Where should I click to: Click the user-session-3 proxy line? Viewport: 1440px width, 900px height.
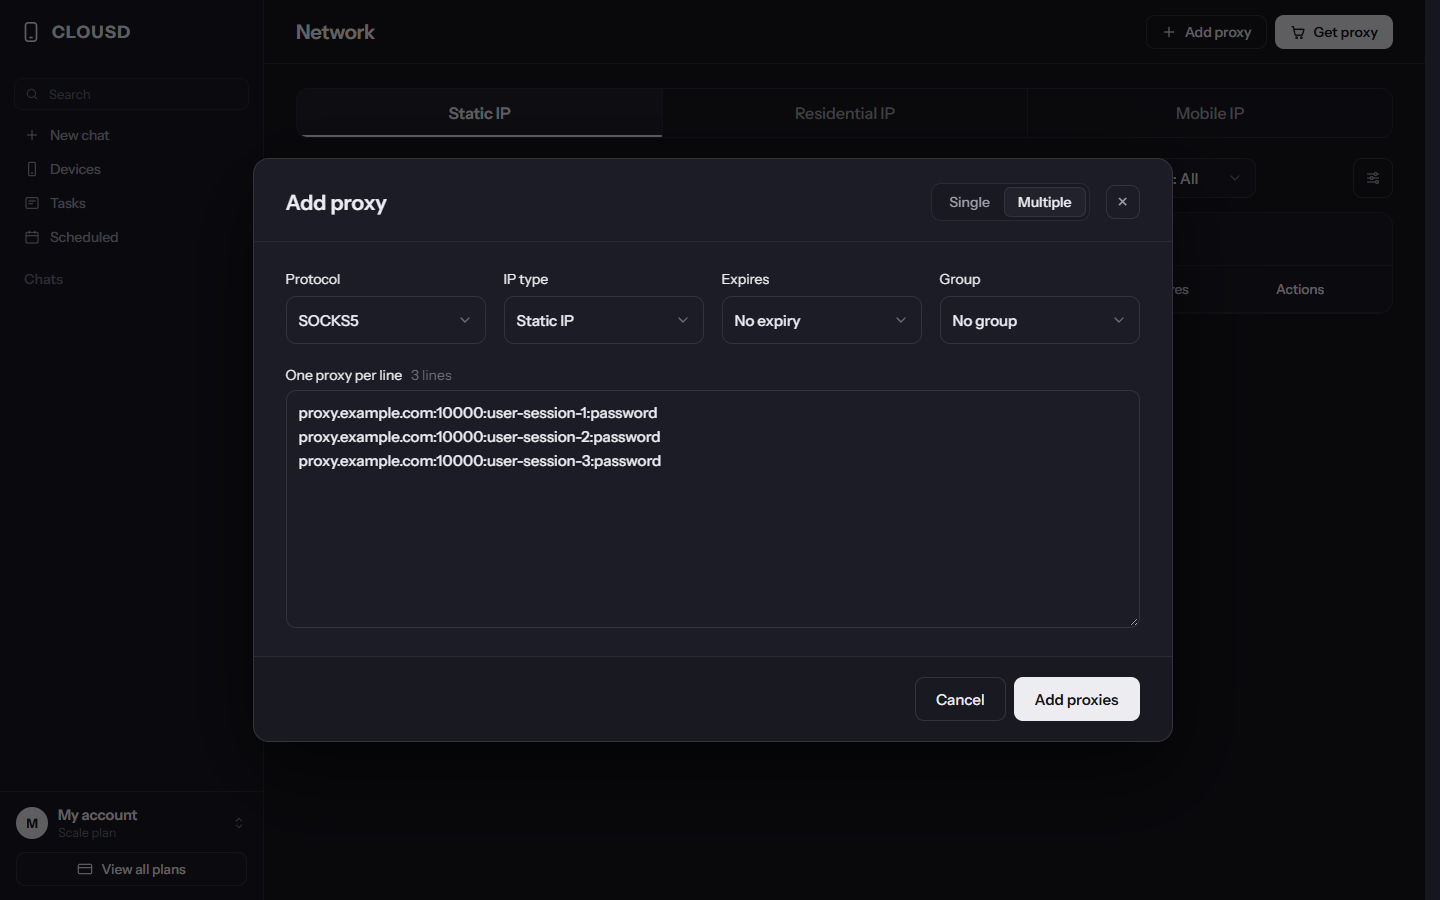tap(480, 461)
